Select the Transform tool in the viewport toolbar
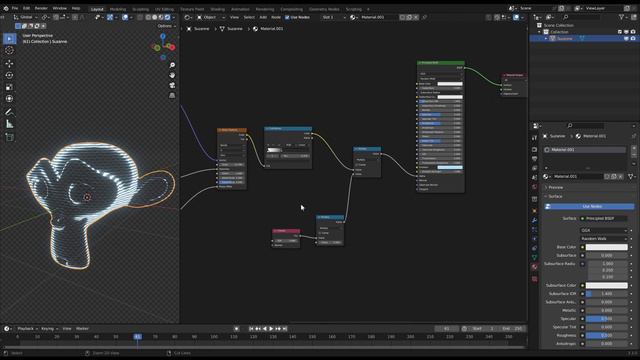Image resolution: width=640 pixels, height=360 pixels. tap(9, 99)
